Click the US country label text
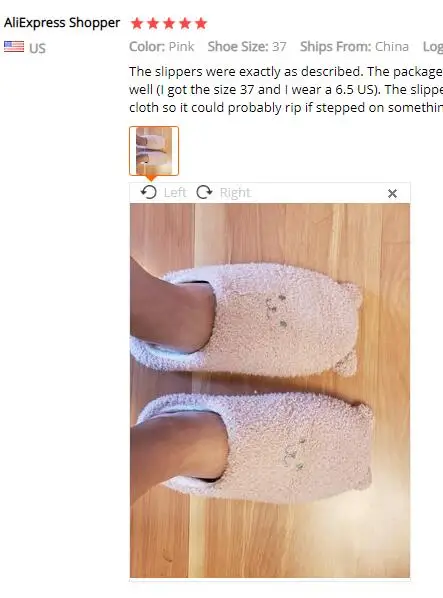Image resolution: width=443 pixels, height=598 pixels. (37, 48)
